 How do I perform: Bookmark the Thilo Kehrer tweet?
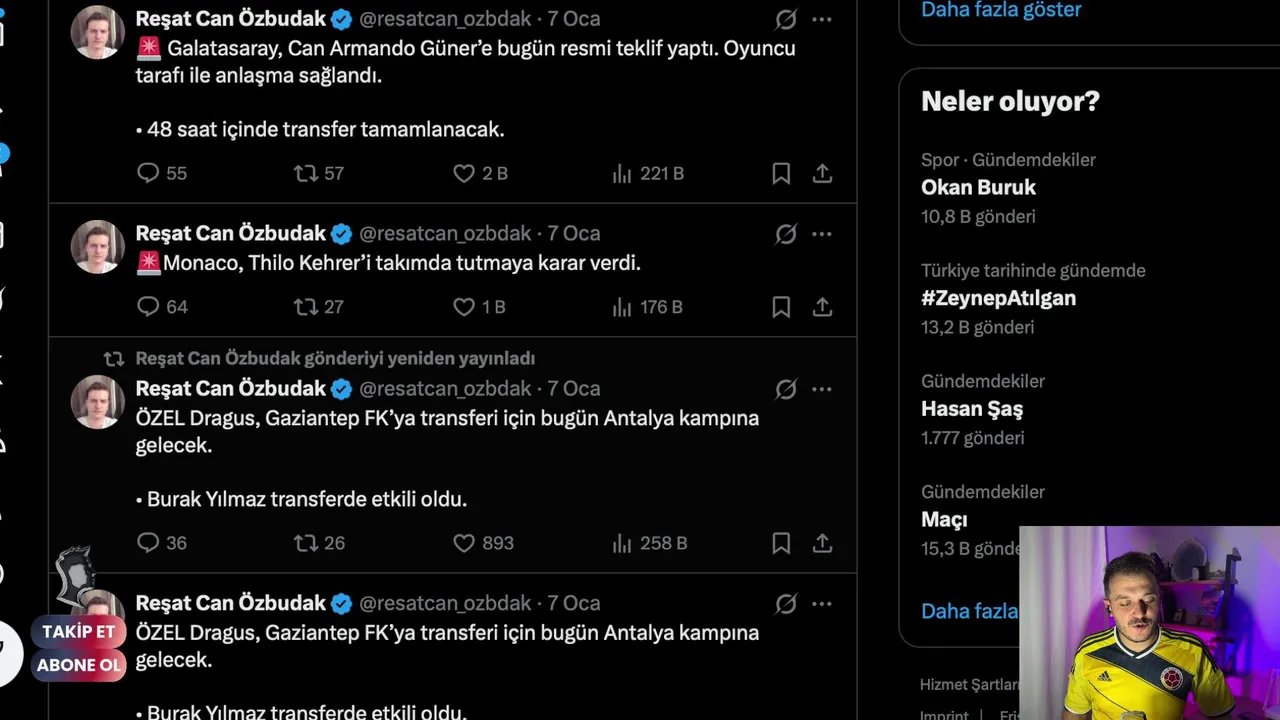click(x=781, y=307)
